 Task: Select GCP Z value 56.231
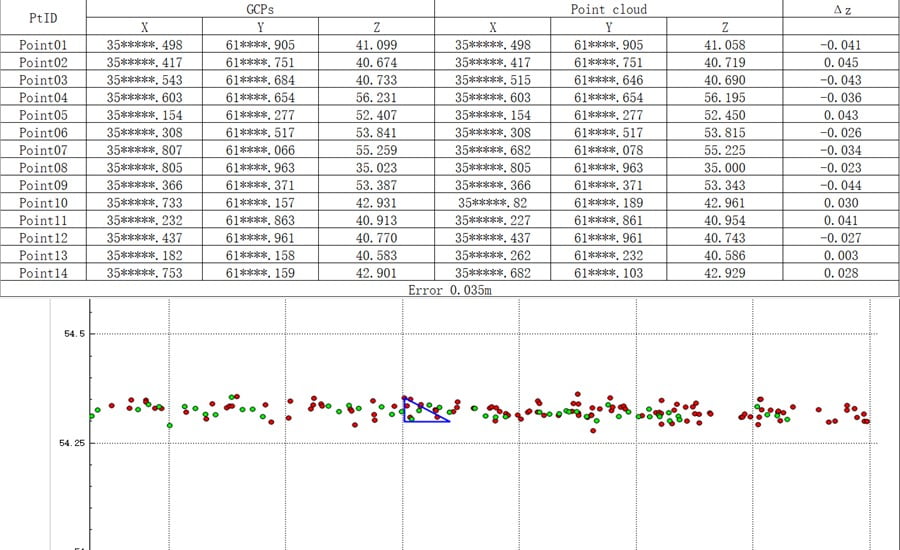tap(376, 98)
